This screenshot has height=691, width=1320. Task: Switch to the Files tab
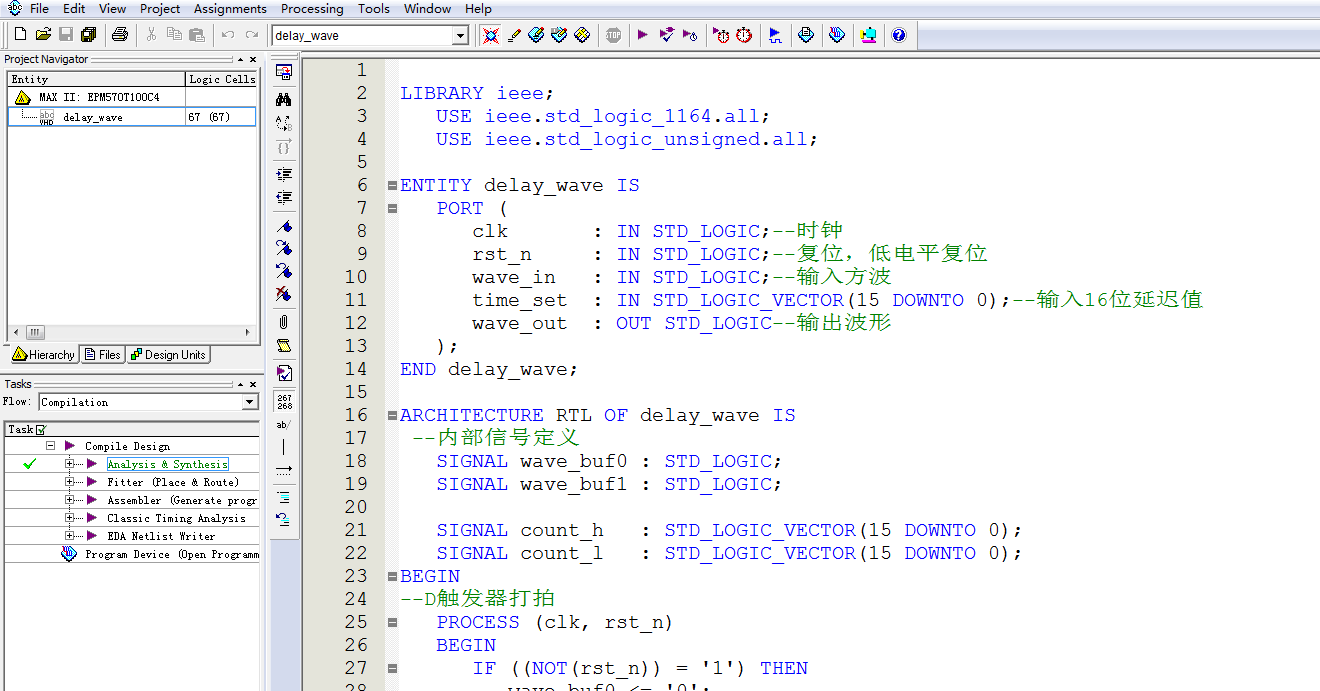(x=103, y=355)
